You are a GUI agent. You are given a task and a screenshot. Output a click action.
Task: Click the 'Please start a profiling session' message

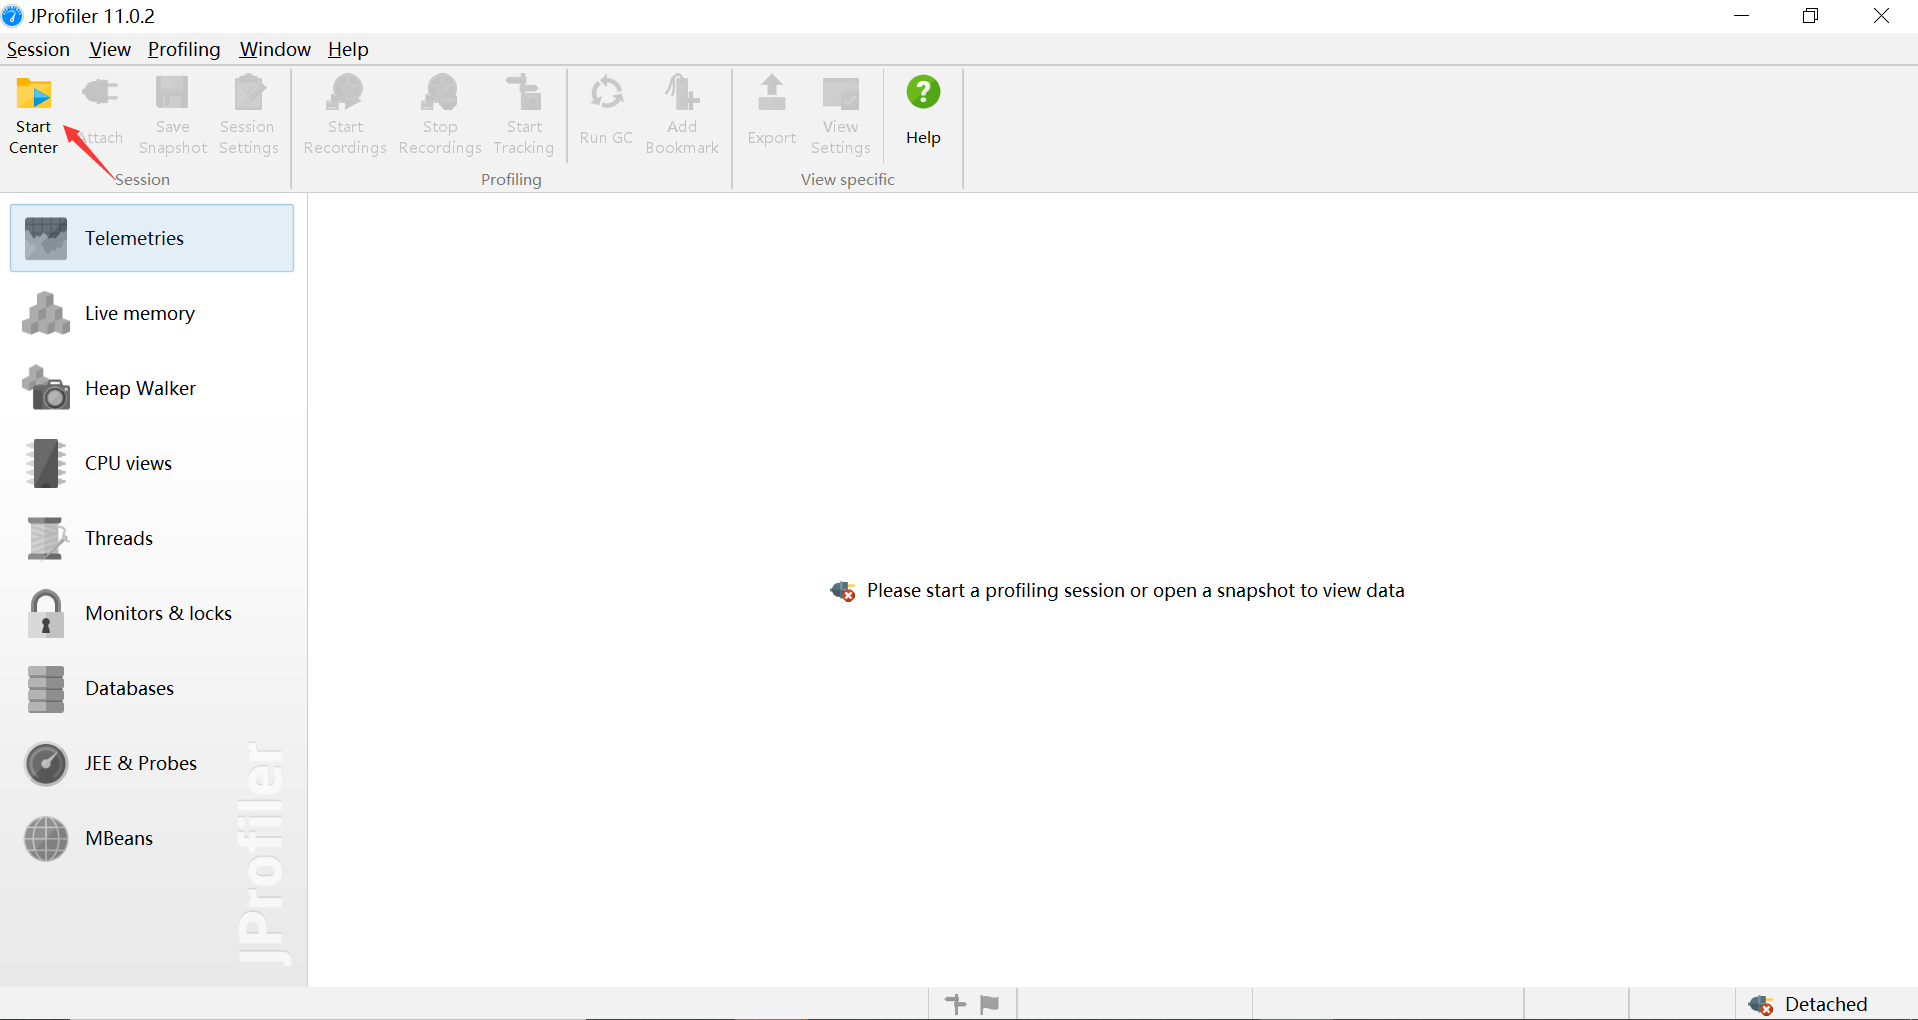[x=1116, y=591]
